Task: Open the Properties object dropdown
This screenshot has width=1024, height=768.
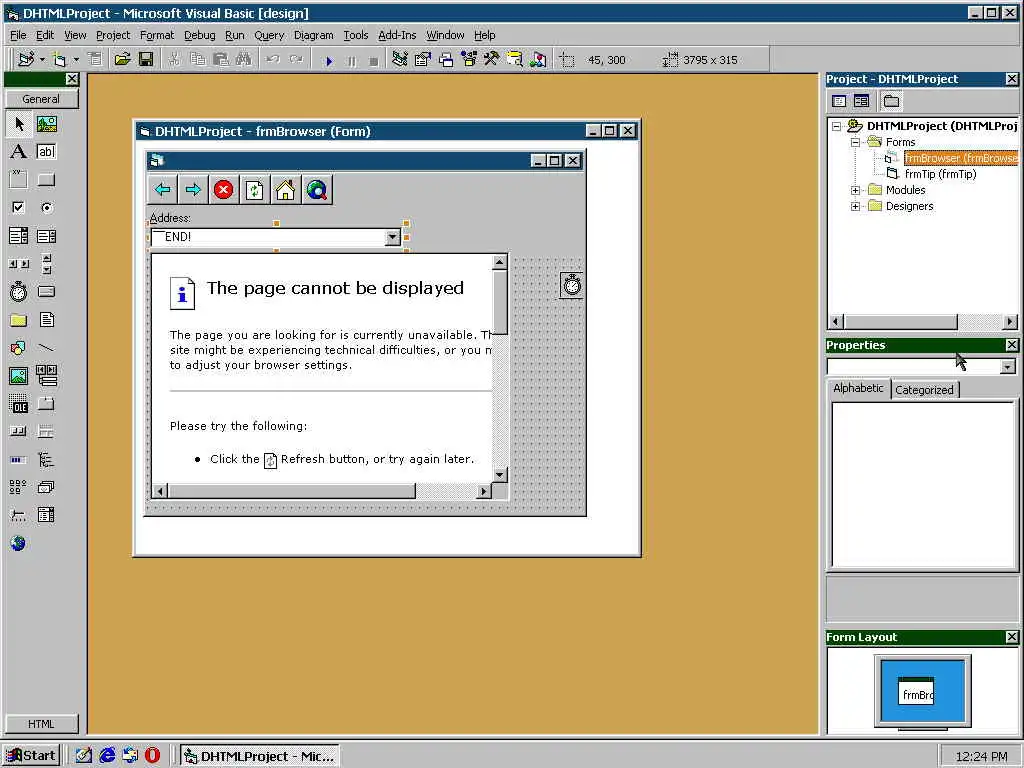Action: point(1008,367)
